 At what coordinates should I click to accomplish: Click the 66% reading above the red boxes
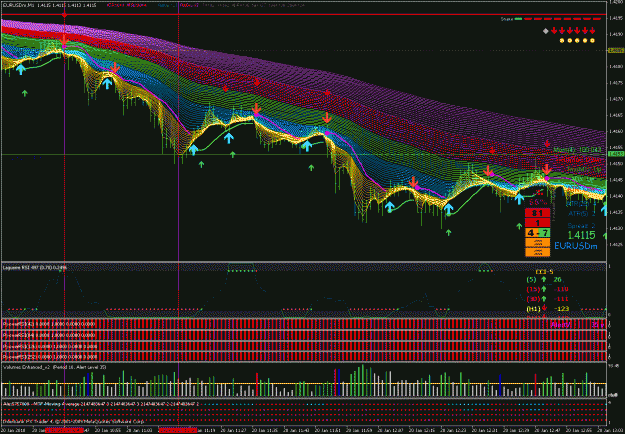click(x=538, y=202)
